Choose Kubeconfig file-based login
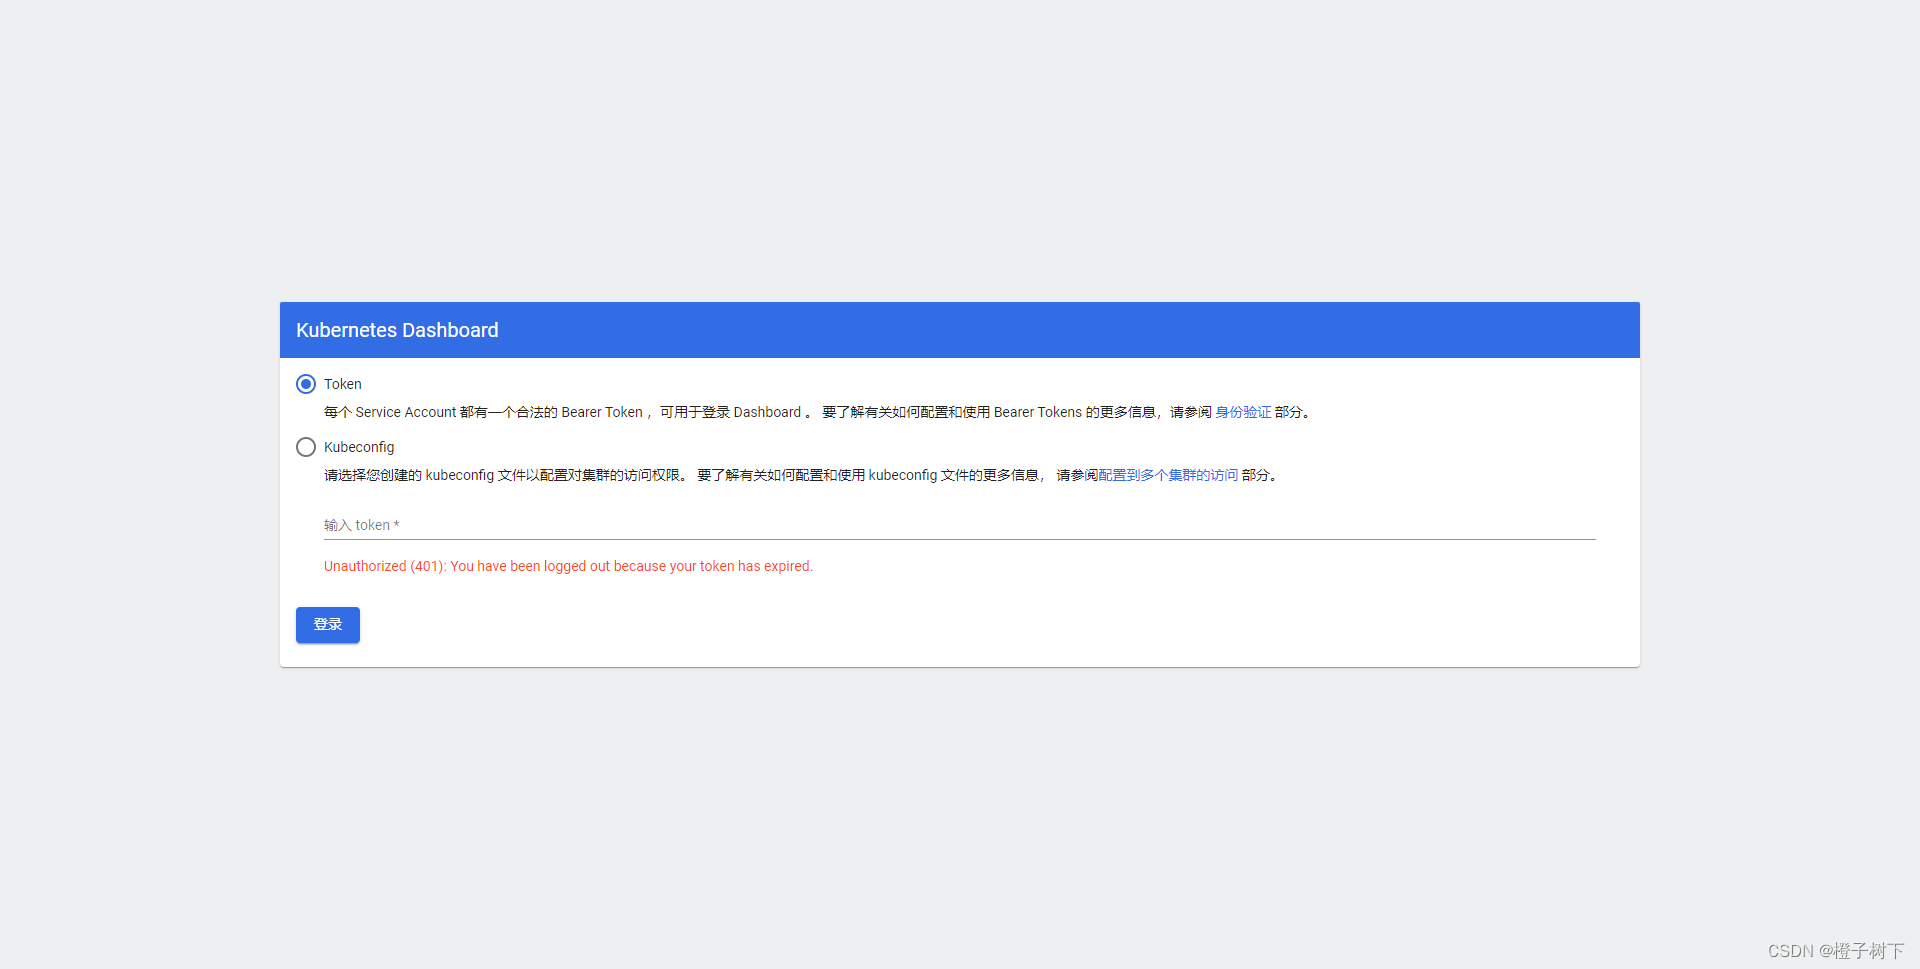The height and width of the screenshot is (969, 1920). click(305, 447)
